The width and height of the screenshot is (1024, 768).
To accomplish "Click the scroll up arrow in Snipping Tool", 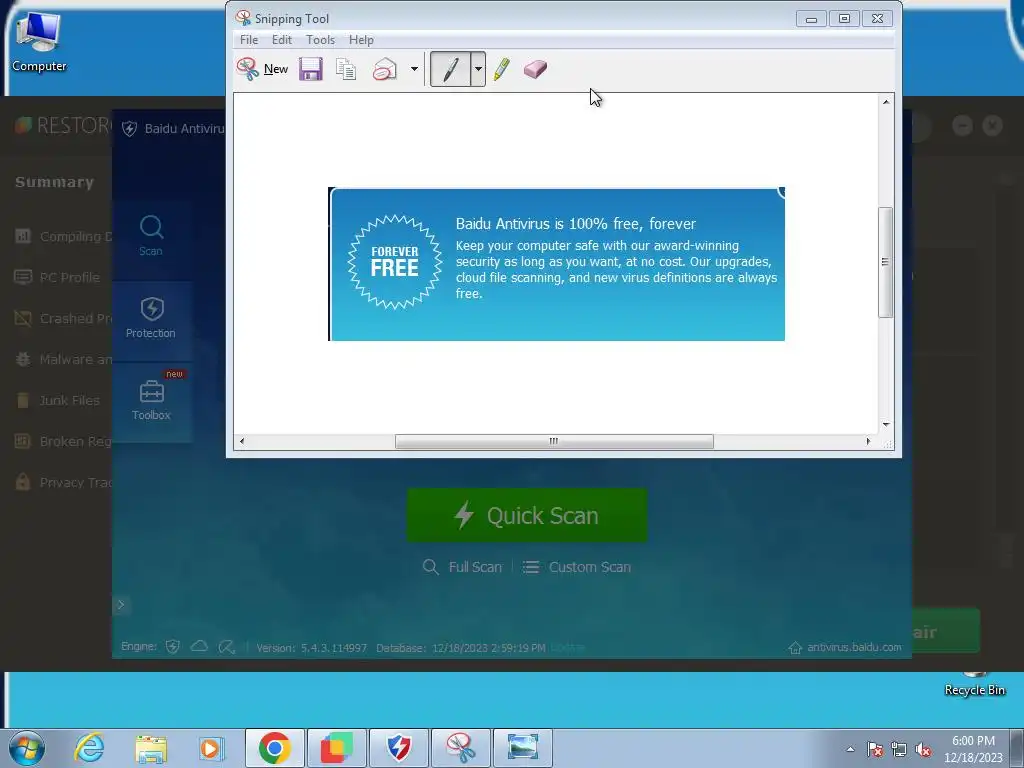I will (886, 102).
